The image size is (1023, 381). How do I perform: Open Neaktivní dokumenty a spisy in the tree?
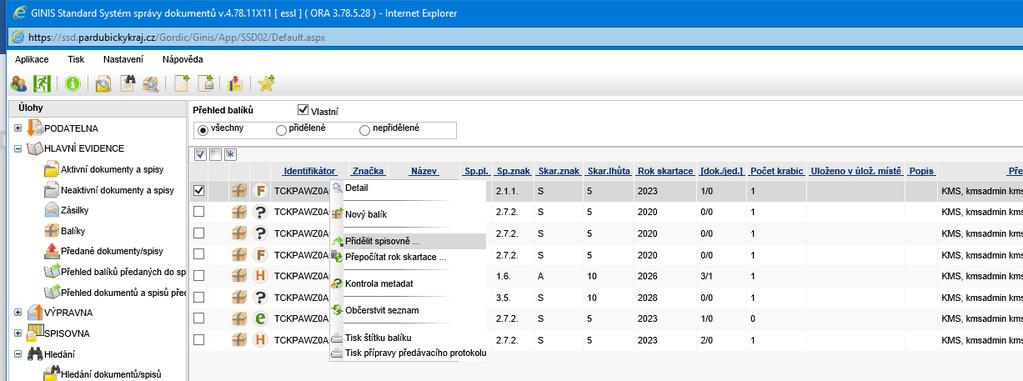(117, 190)
